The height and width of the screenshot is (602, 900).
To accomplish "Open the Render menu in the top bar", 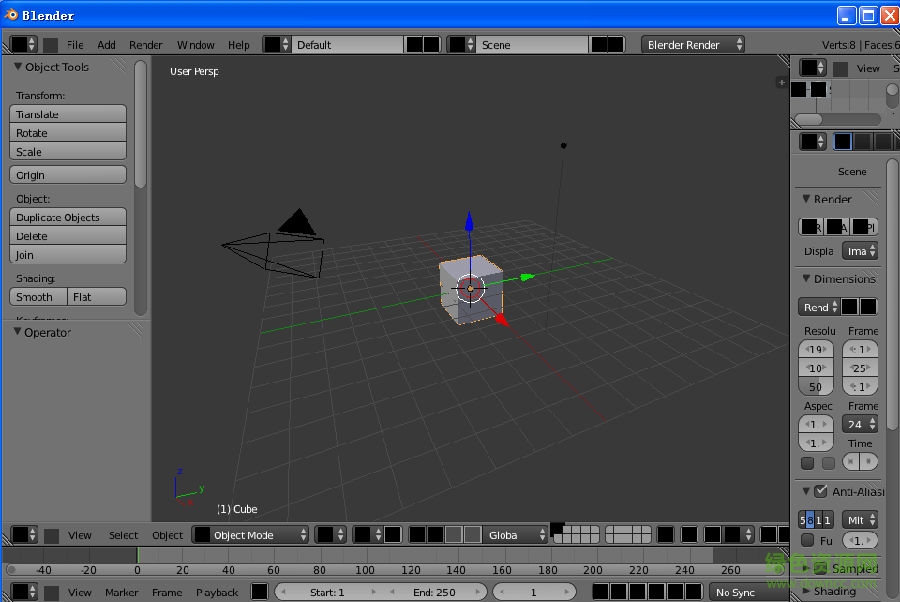I will 145,44.
